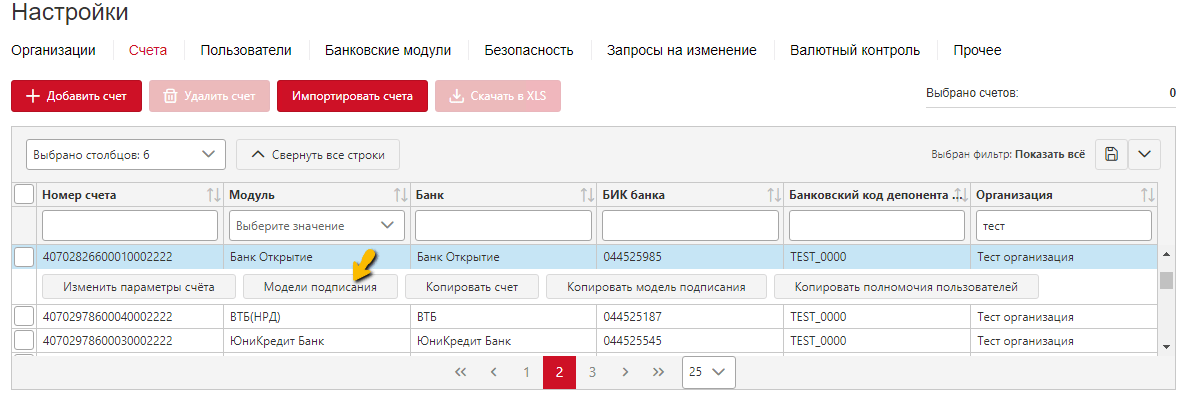Expand the filter options chevron next to save
This screenshot has width=1182, height=394.
[1144, 154]
